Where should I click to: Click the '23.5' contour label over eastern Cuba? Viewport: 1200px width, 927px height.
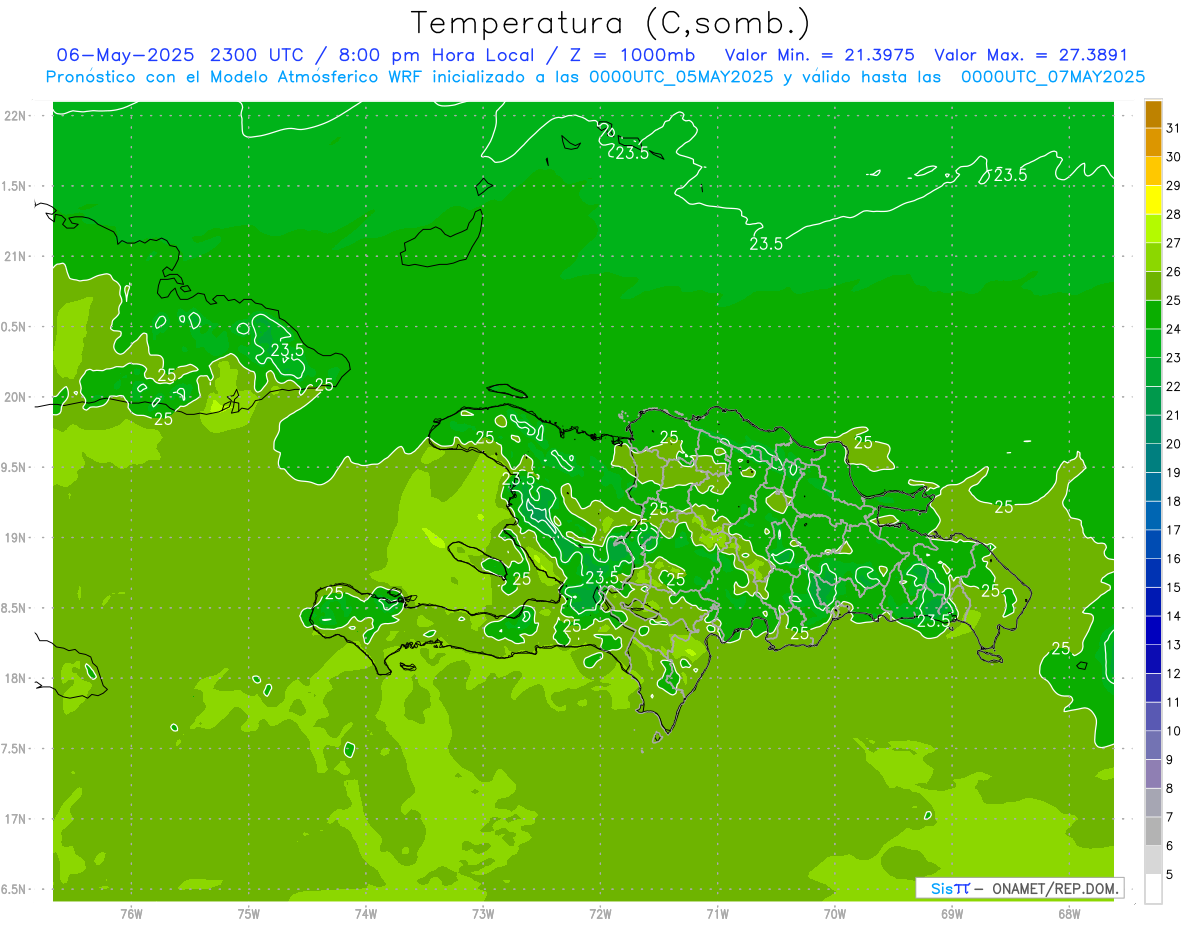(x=287, y=350)
